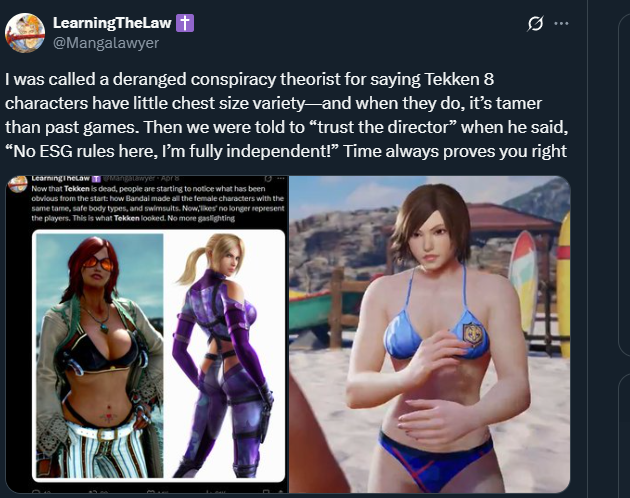
Task: Open the LearningTheLaw display name link
Action: (x=112, y=23)
